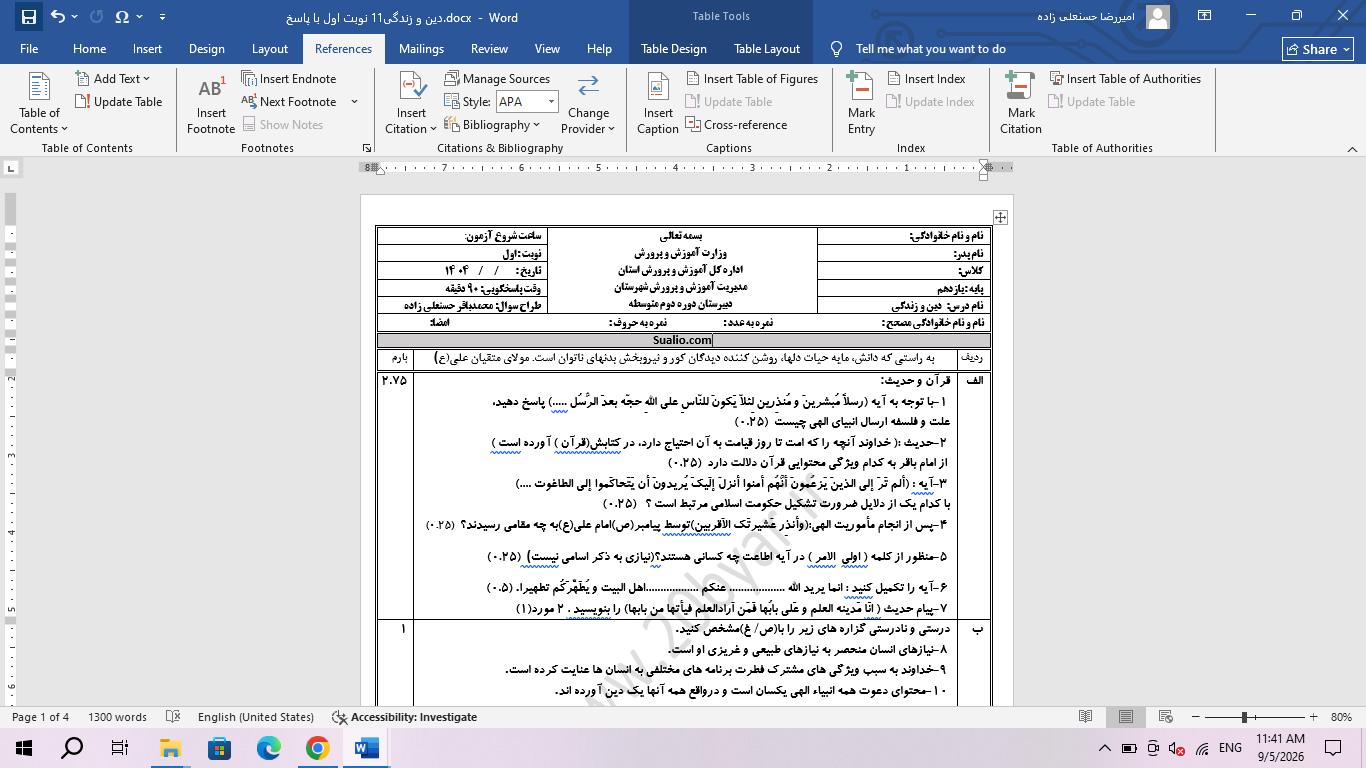Click the Mark Citation icon
Viewport: 1366px width, 768px height.
(x=1020, y=86)
